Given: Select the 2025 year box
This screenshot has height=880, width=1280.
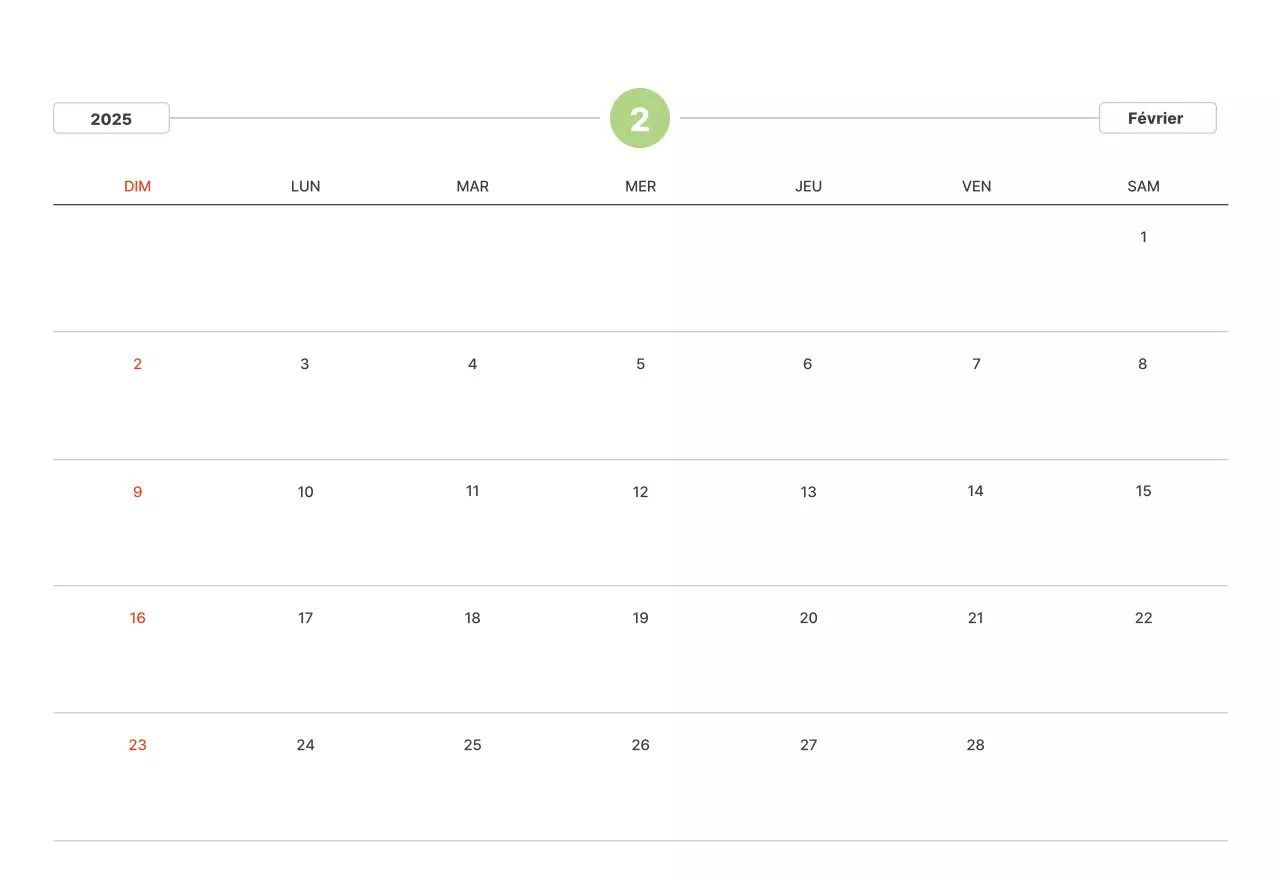Looking at the screenshot, I should click(x=111, y=119).
